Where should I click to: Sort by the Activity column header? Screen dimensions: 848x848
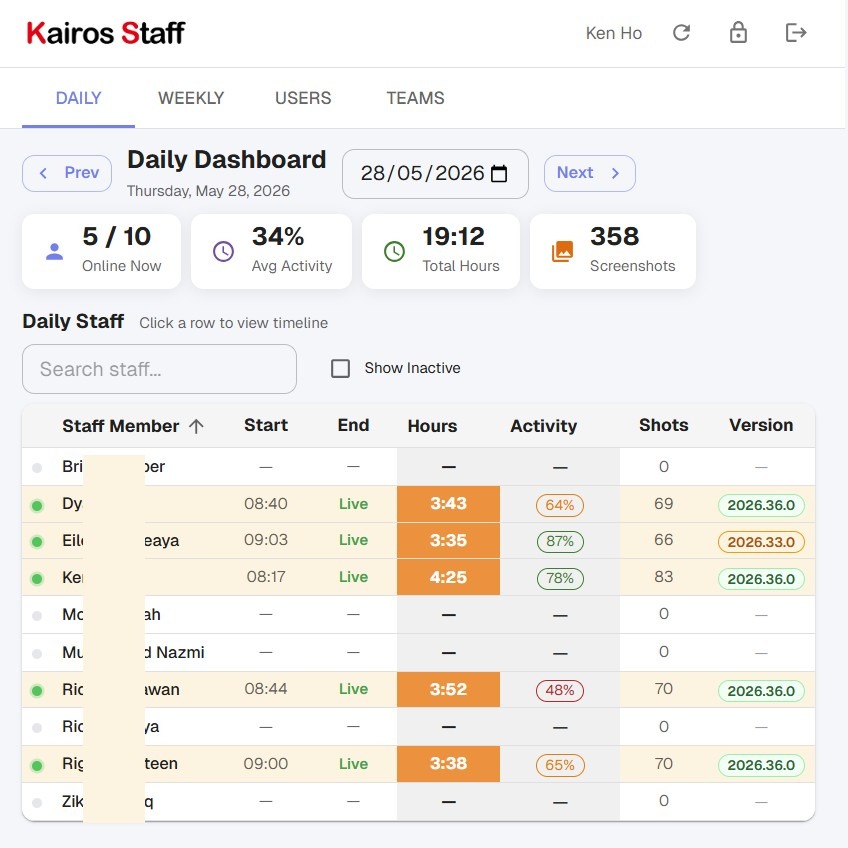coord(544,426)
